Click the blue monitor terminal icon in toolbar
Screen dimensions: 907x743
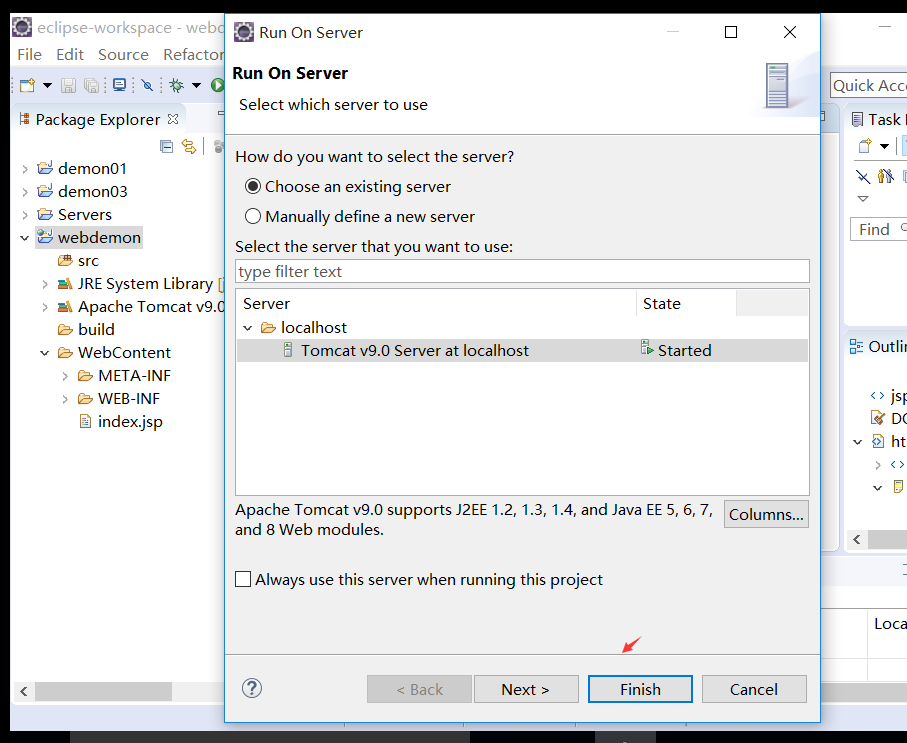pos(120,86)
